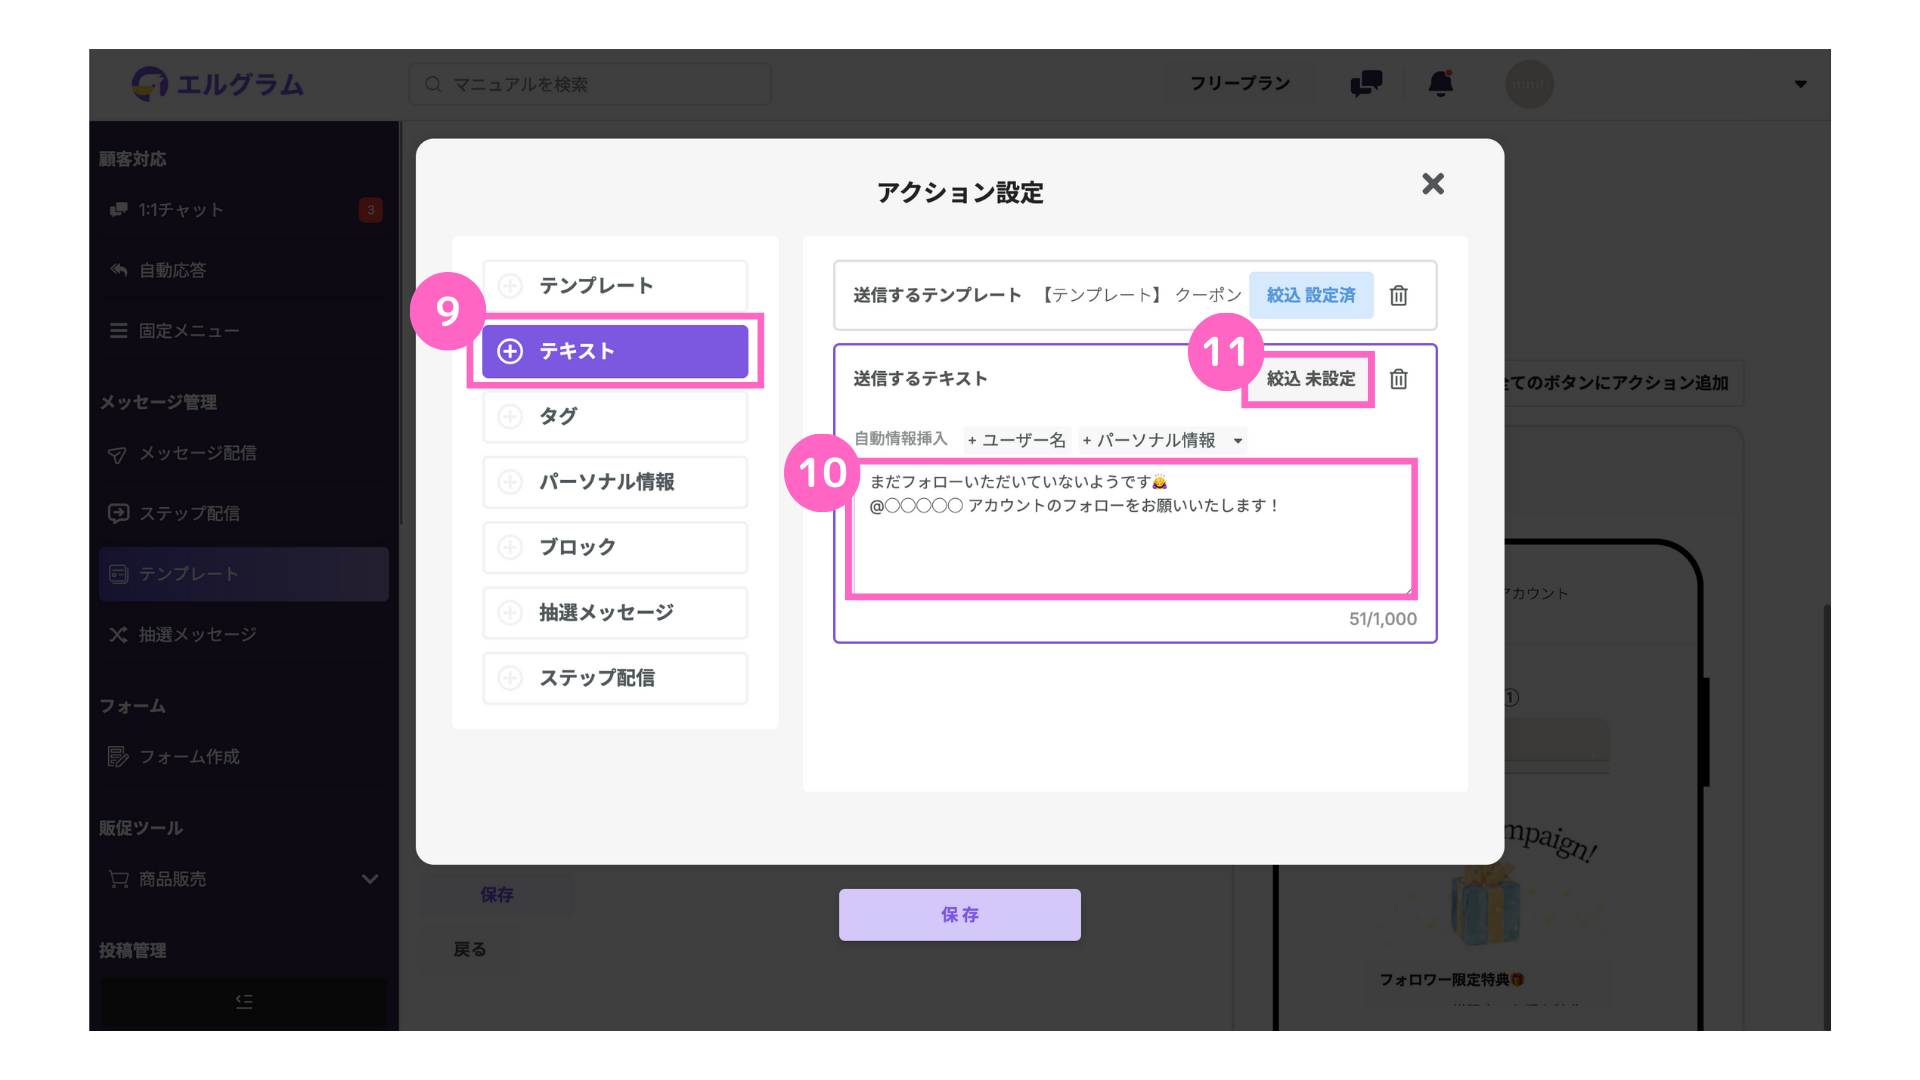Select the ステップ配信 action type

tap(614, 678)
